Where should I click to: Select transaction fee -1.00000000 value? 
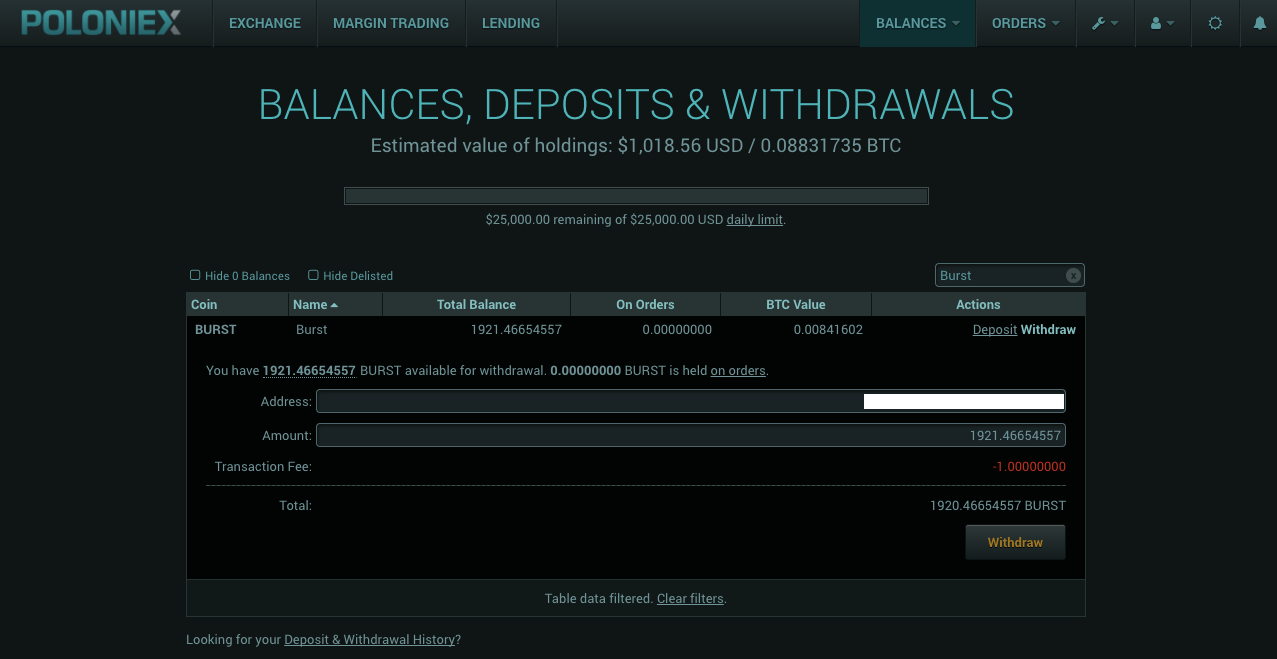1029,467
